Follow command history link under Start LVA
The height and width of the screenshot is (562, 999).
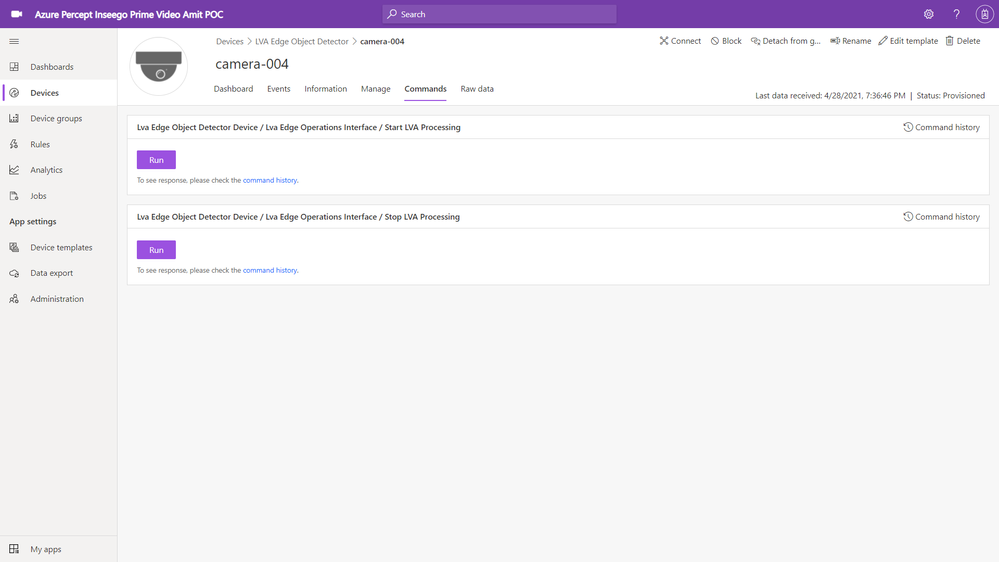(x=270, y=180)
